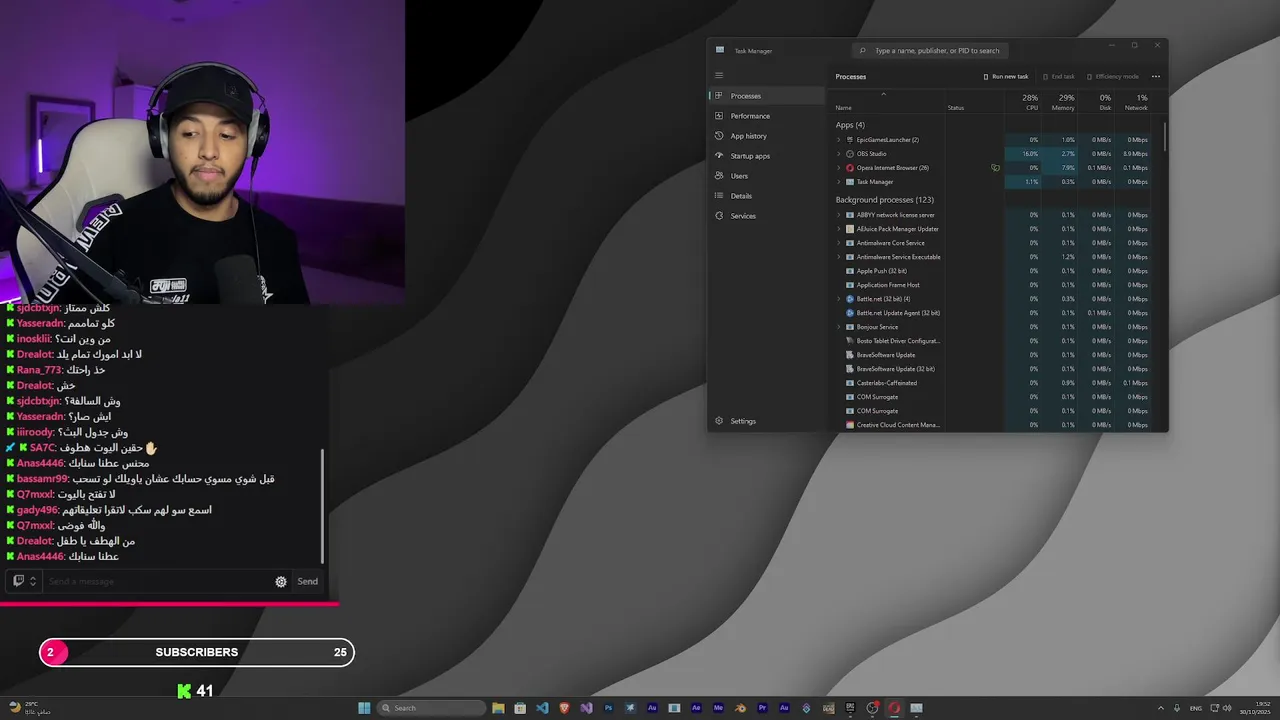This screenshot has width=1280, height=720.
Task: Expand the EpicGamesLauncher process group
Action: coord(839,140)
